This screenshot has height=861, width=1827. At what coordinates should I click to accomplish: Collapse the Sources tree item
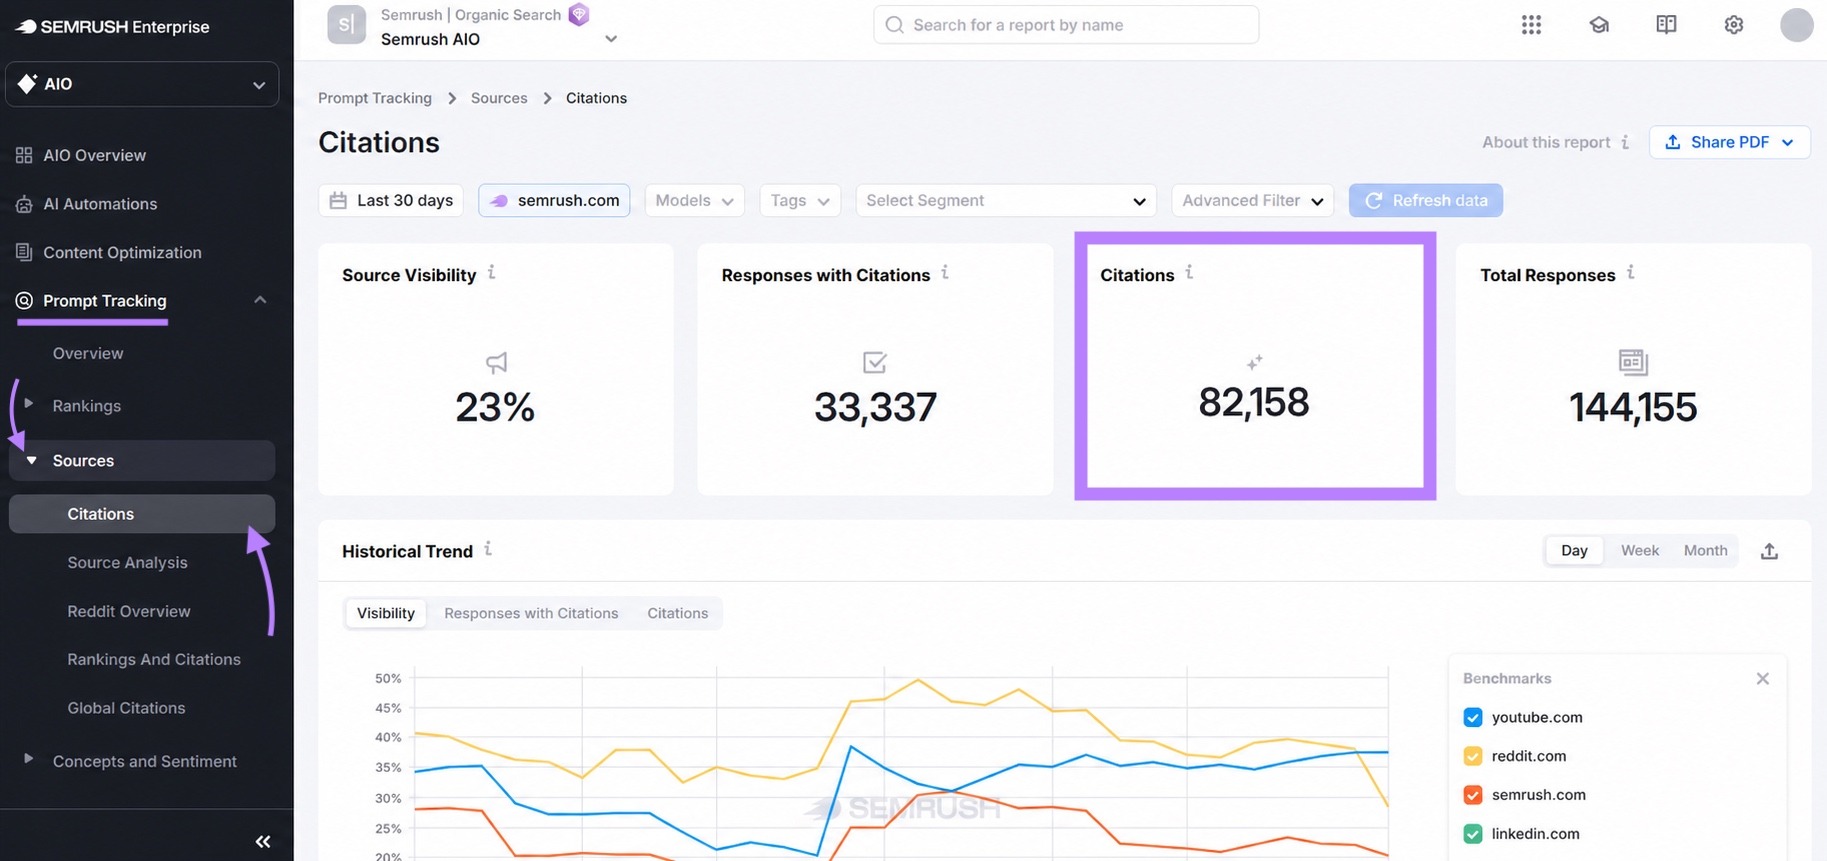pos(31,460)
